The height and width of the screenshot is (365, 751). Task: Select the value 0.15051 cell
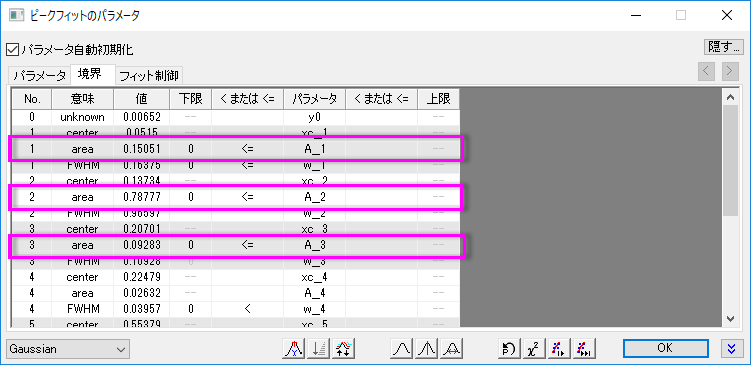point(142,149)
